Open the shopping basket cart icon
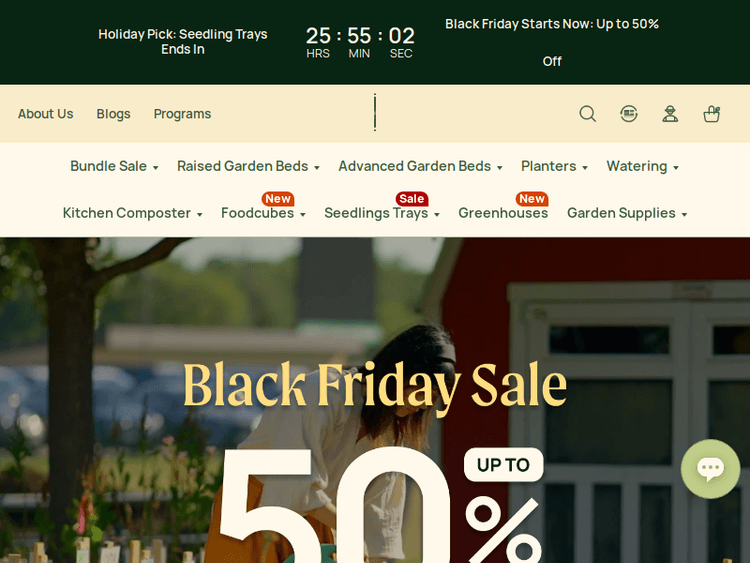The height and width of the screenshot is (563, 750). 712,114
